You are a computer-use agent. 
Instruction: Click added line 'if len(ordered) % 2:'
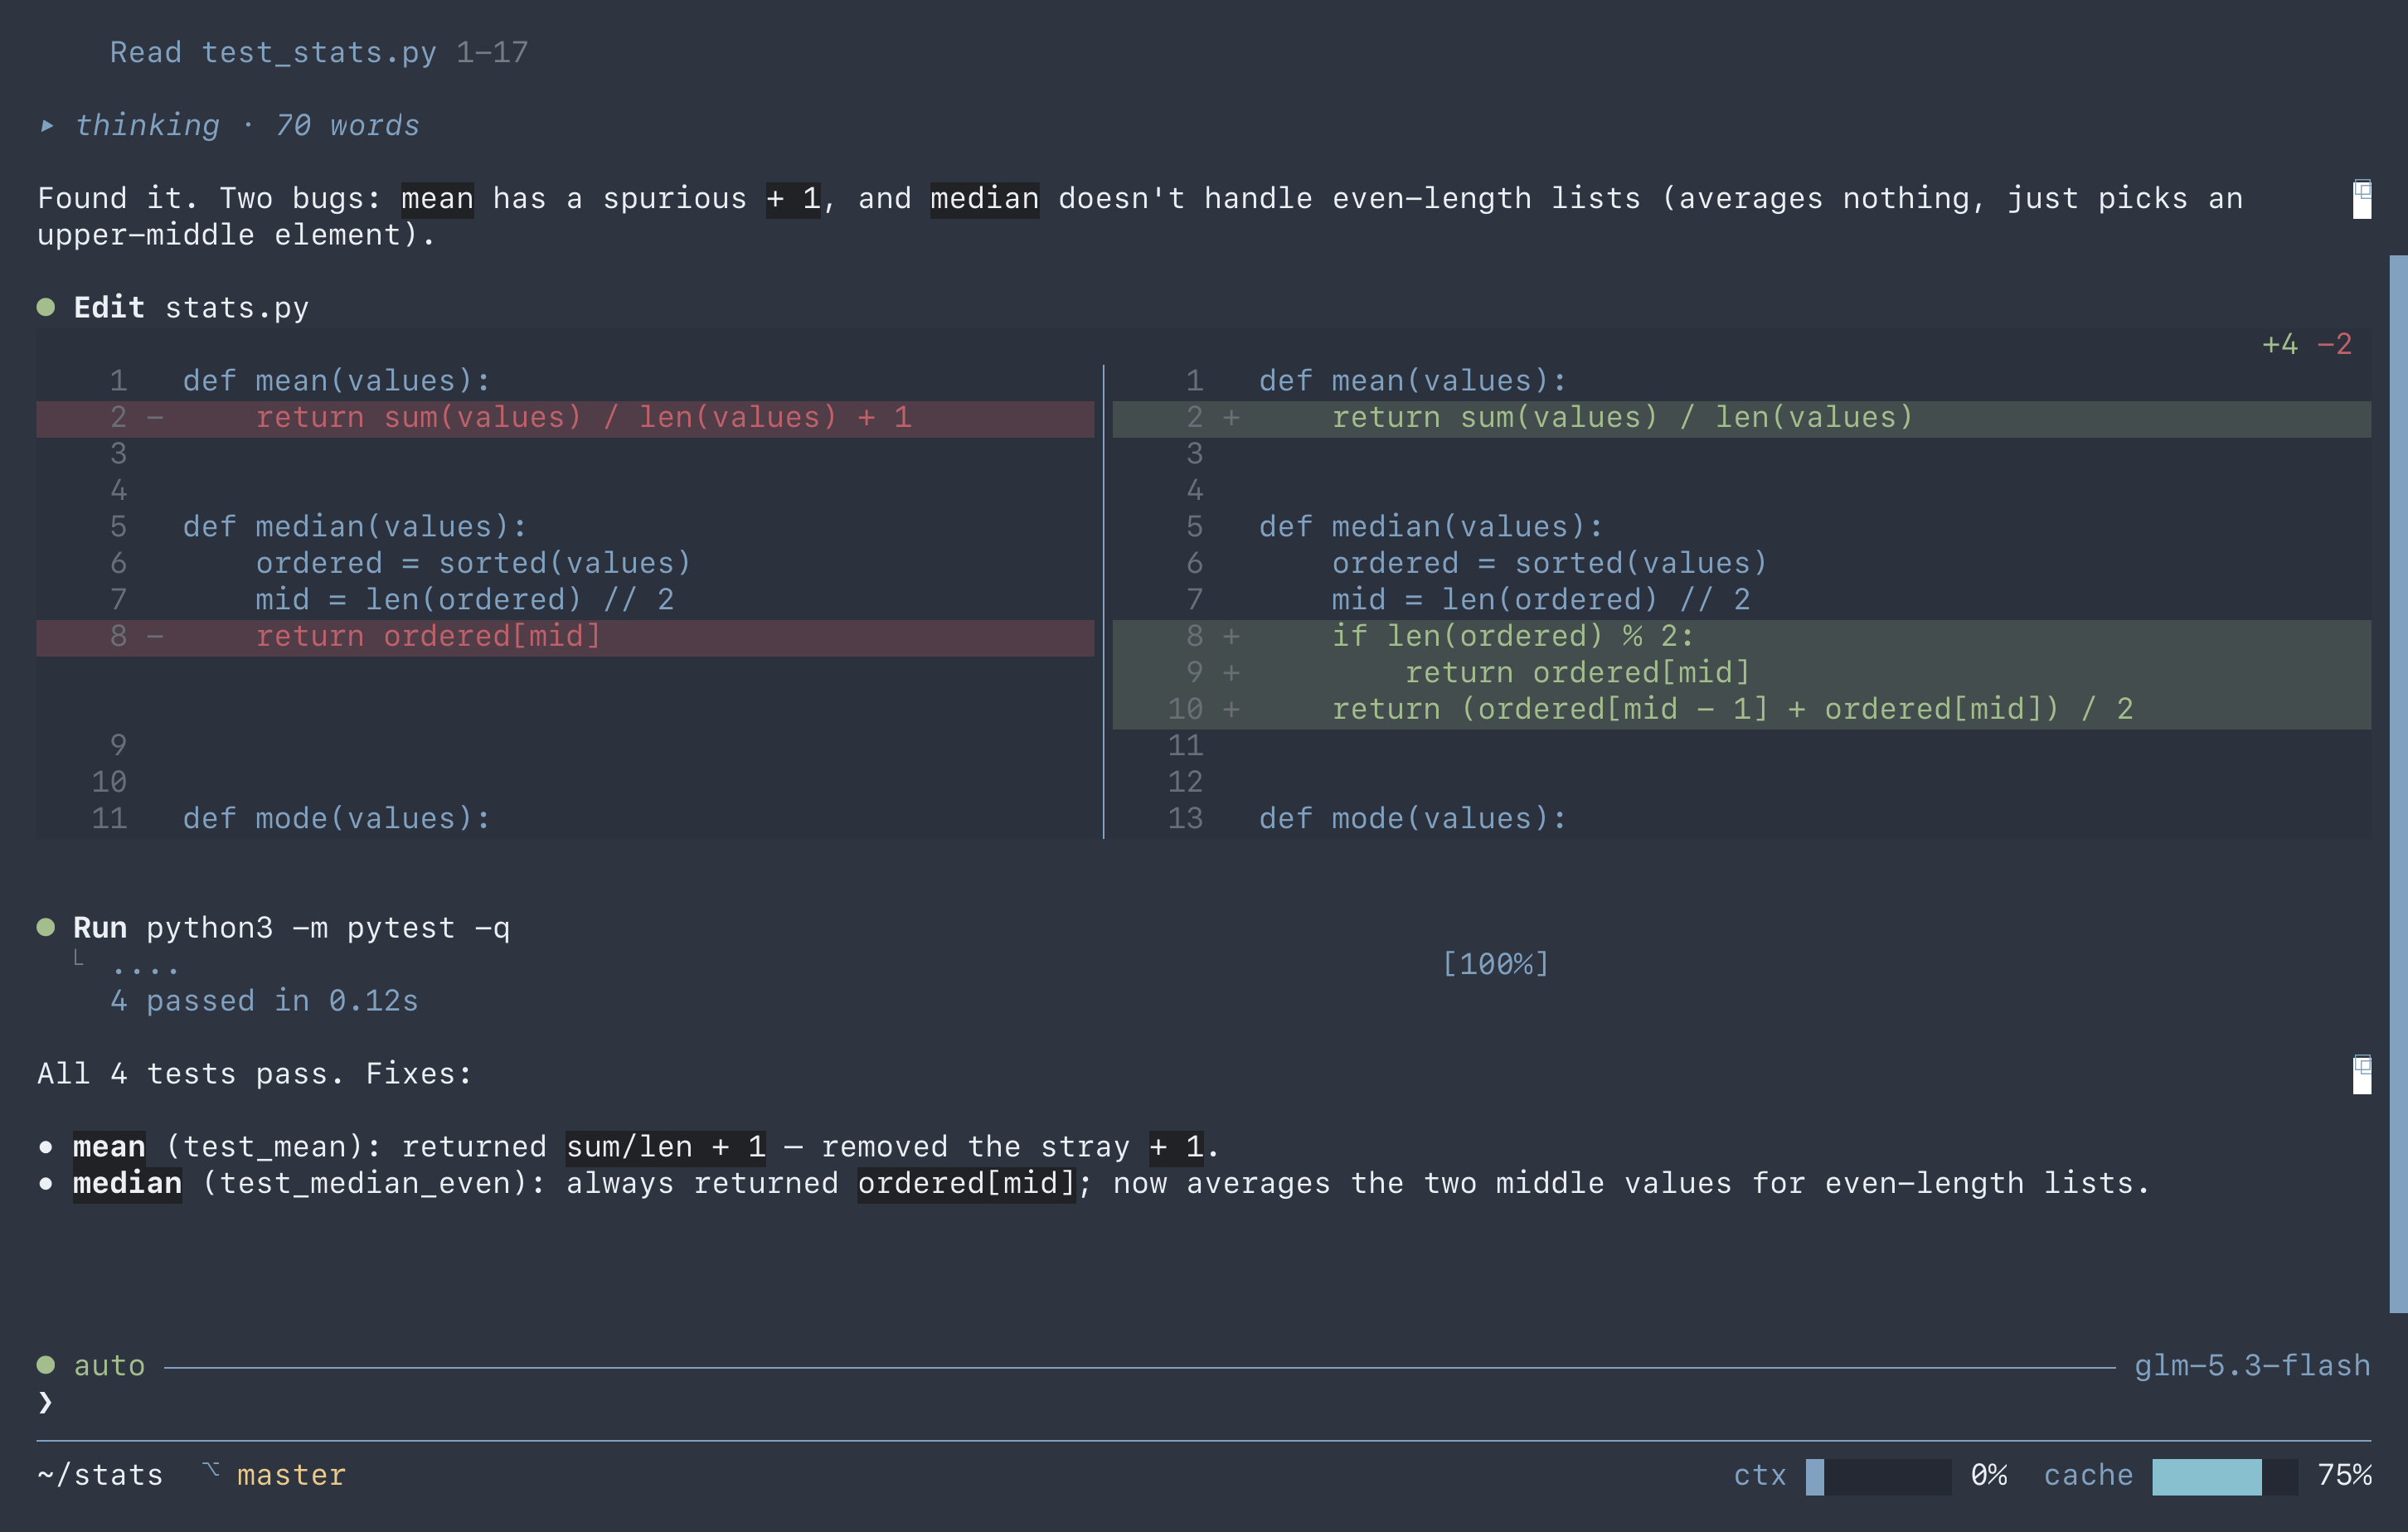pos(1741,637)
